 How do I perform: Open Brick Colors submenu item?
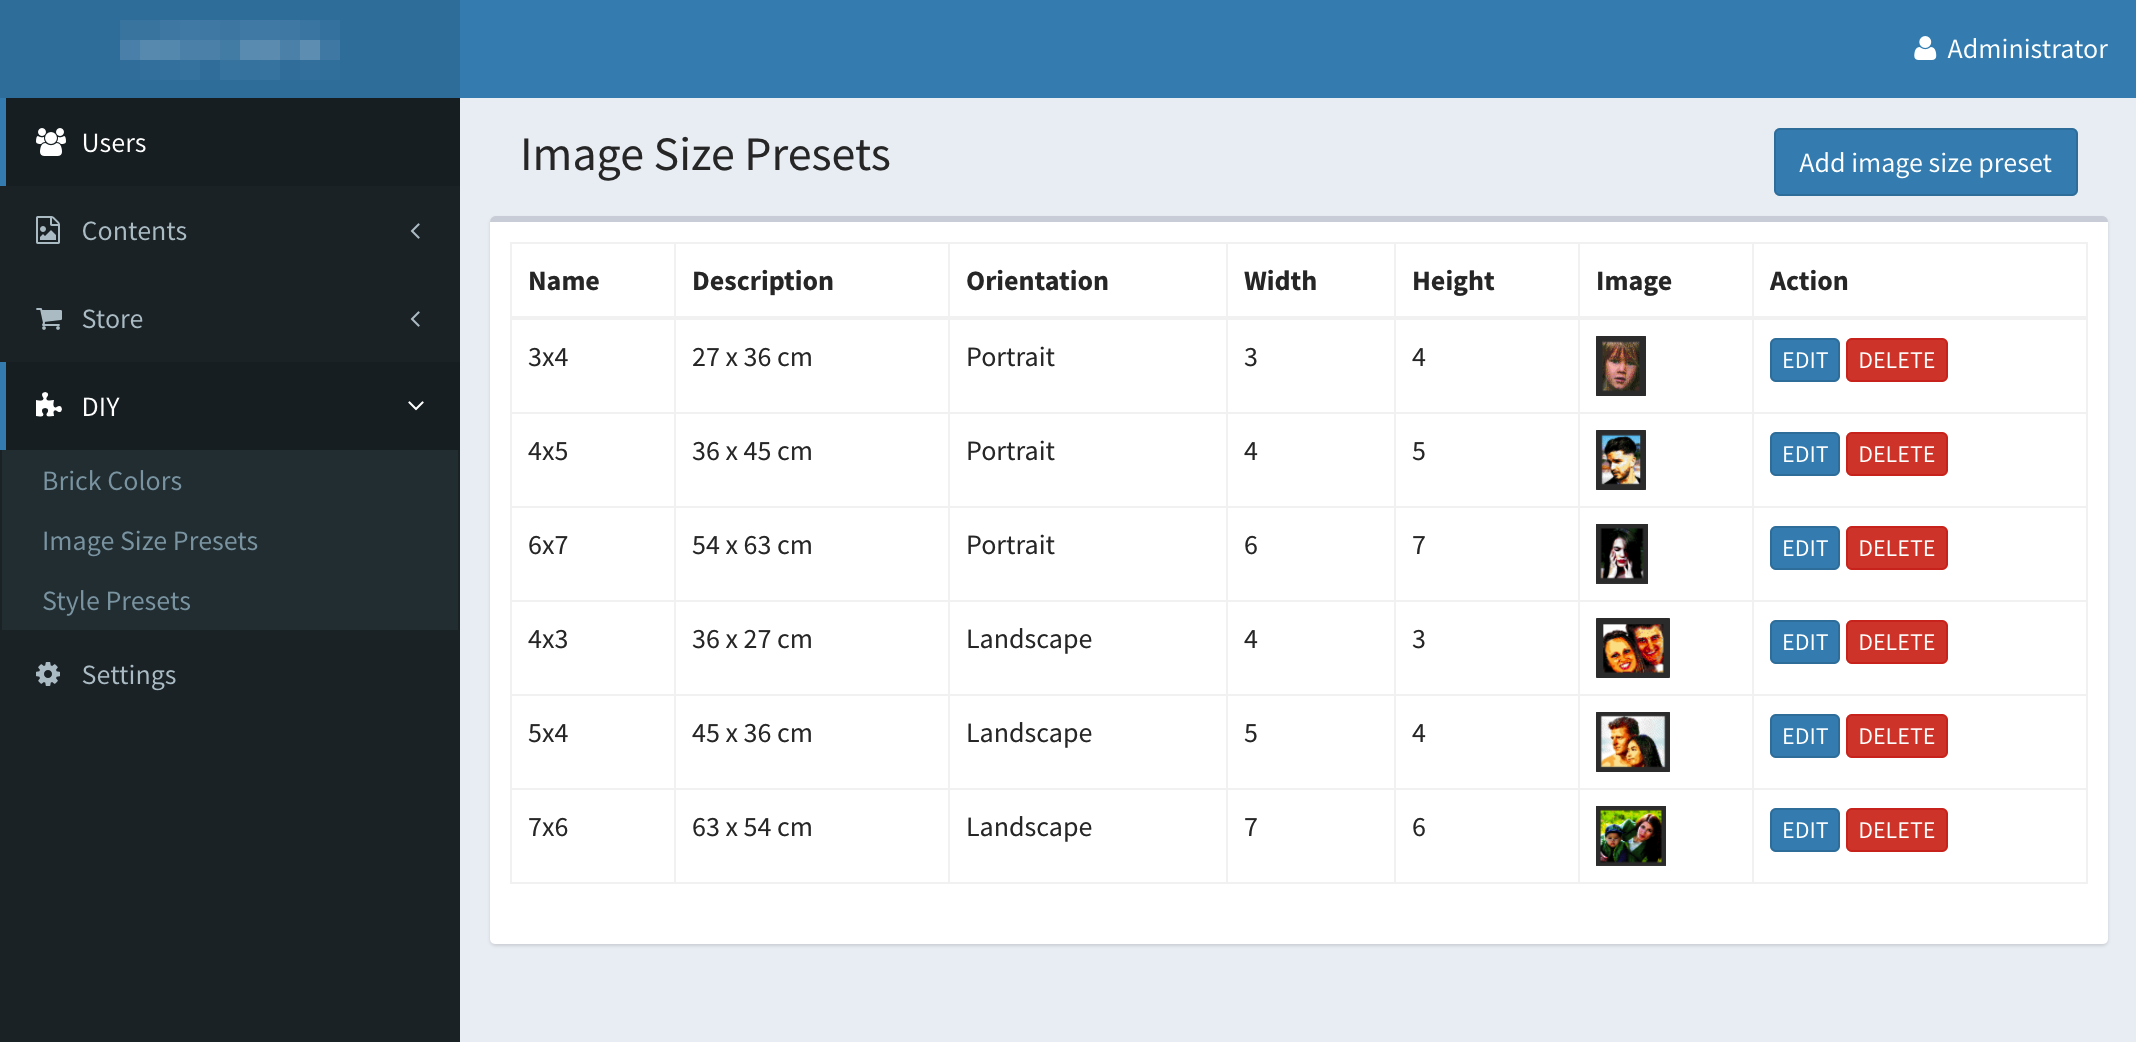[x=112, y=481]
